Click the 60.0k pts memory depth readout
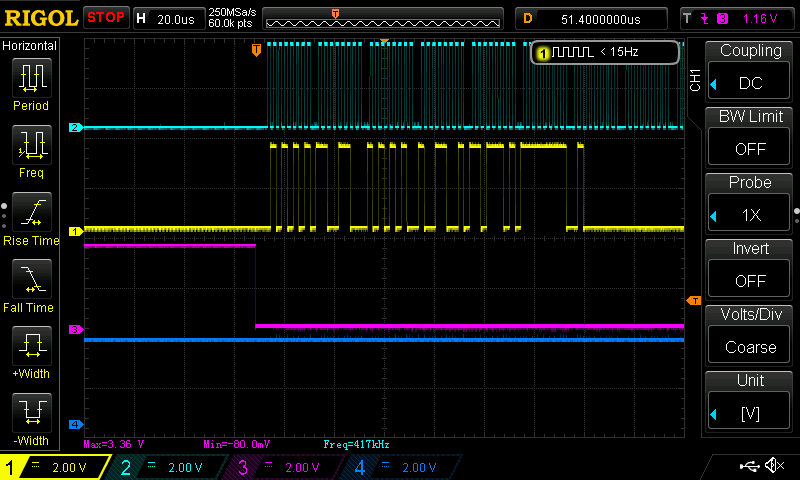The width and height of the screenshot is (800, 480). click(230, 23)
